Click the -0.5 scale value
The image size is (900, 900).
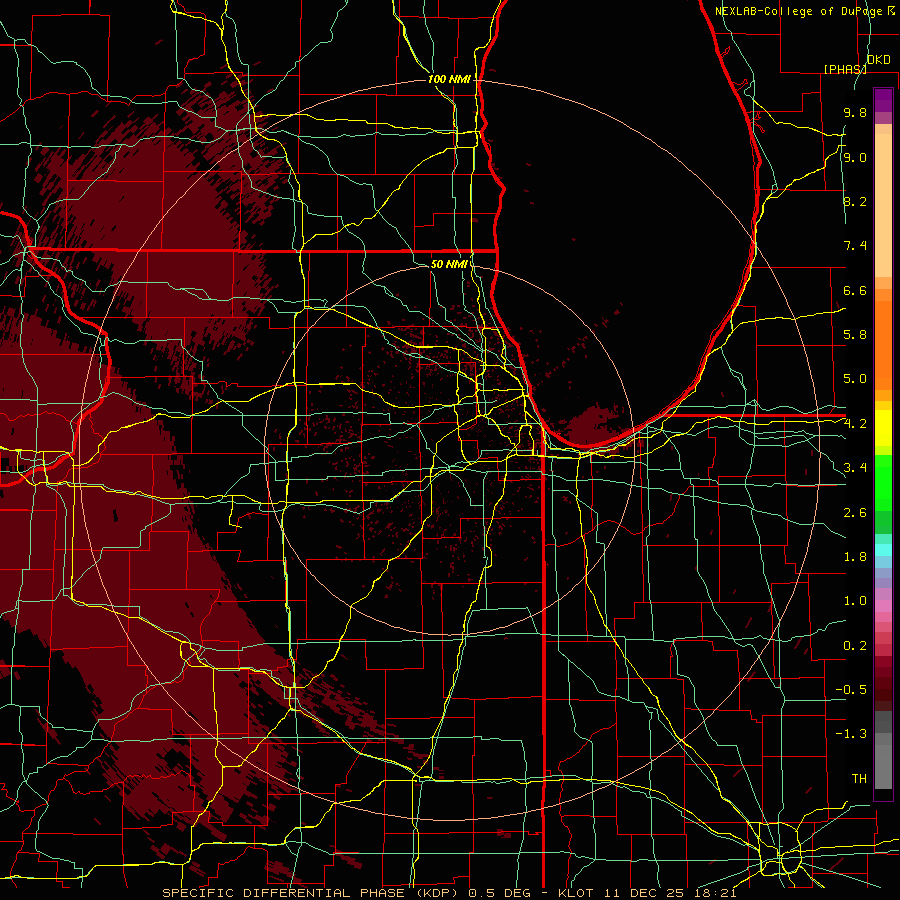(x=851, y=690)
